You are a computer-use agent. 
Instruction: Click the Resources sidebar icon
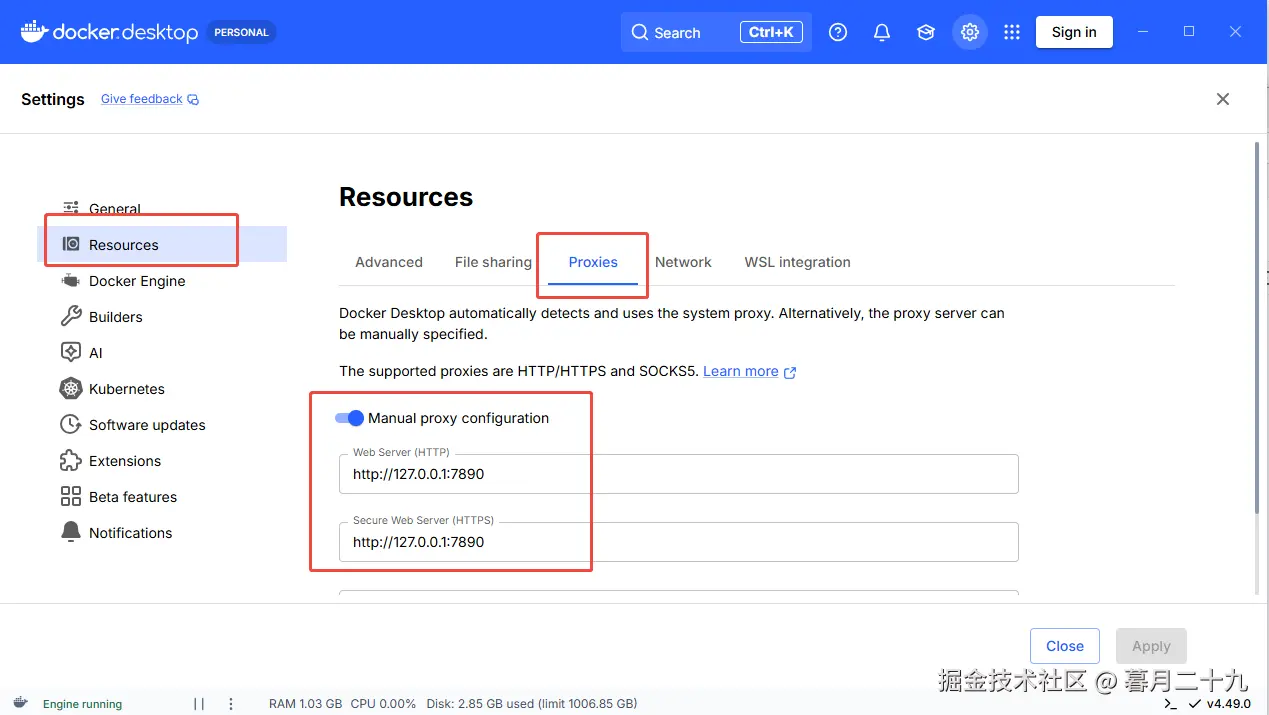[x=71, y=244]
